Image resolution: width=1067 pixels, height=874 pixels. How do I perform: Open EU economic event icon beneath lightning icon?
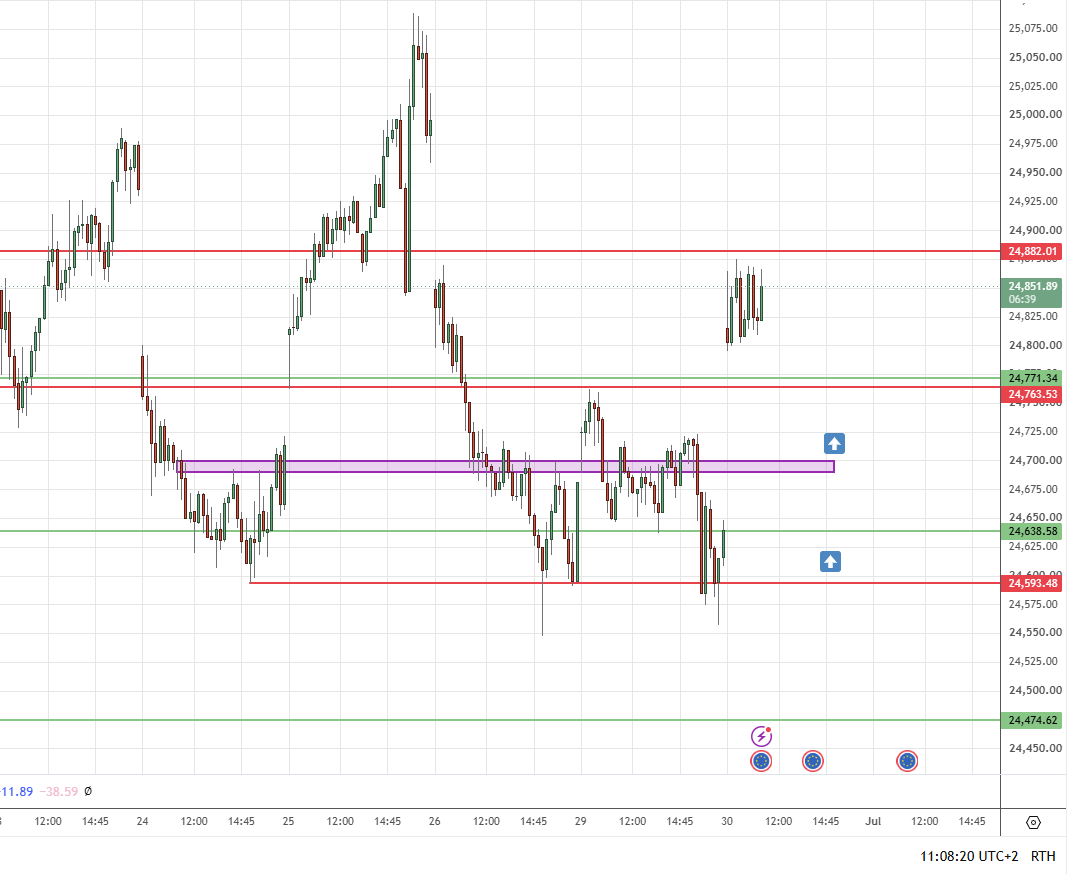(x=761, y=761)
